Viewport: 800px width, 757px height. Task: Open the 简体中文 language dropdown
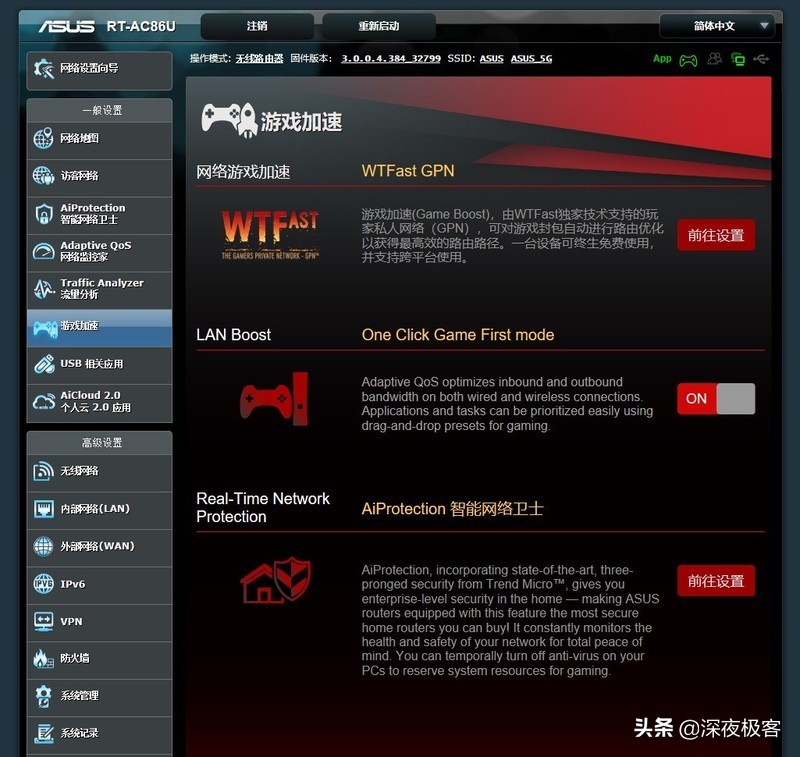(x=718, y=26)
